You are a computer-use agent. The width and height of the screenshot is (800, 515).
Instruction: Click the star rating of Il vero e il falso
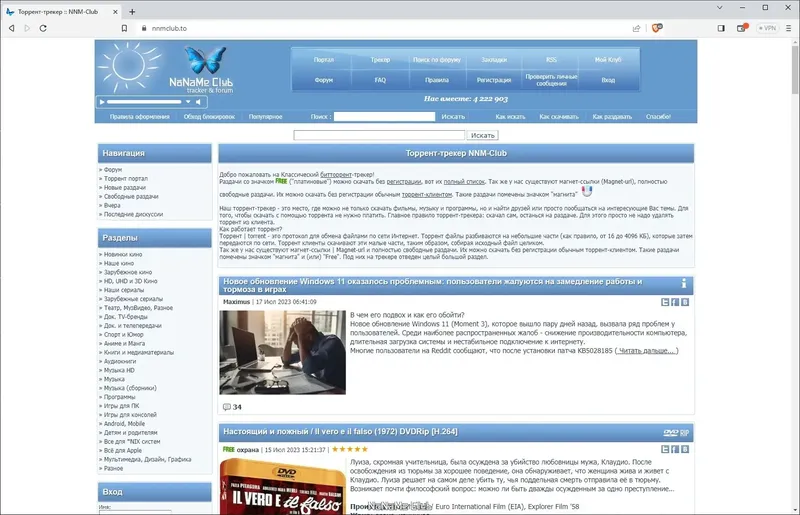350,449
